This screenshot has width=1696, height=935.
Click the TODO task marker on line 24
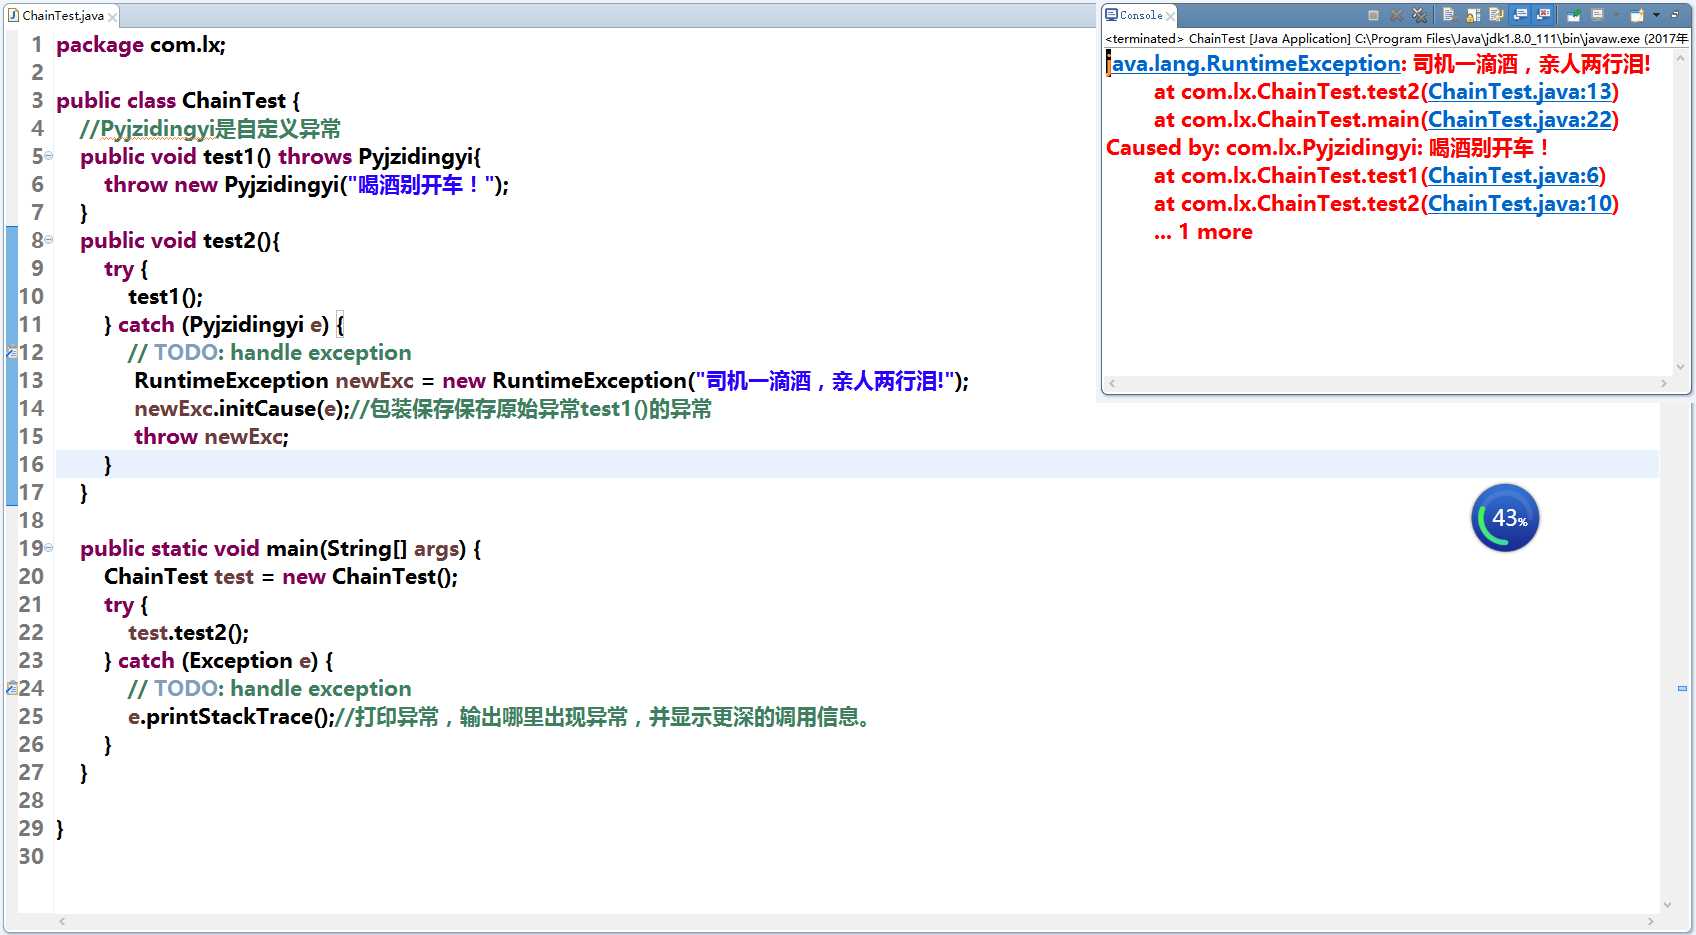coord(11,688)
